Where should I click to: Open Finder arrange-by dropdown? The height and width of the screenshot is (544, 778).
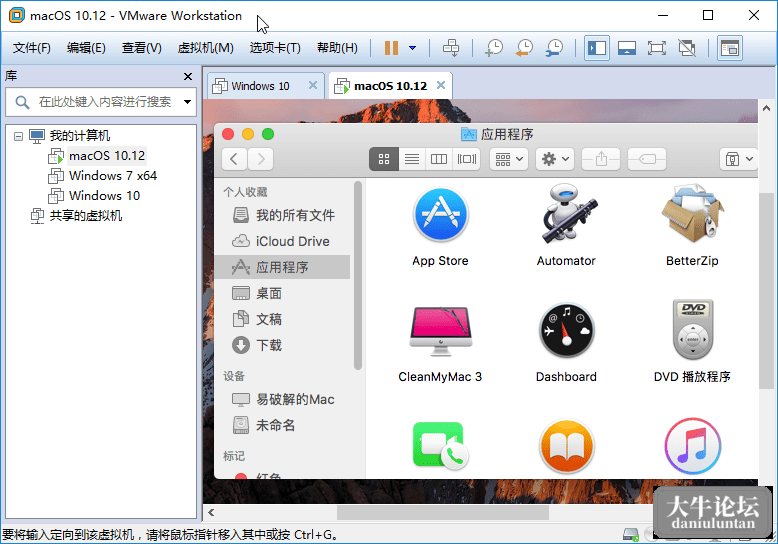pos(509,159)
